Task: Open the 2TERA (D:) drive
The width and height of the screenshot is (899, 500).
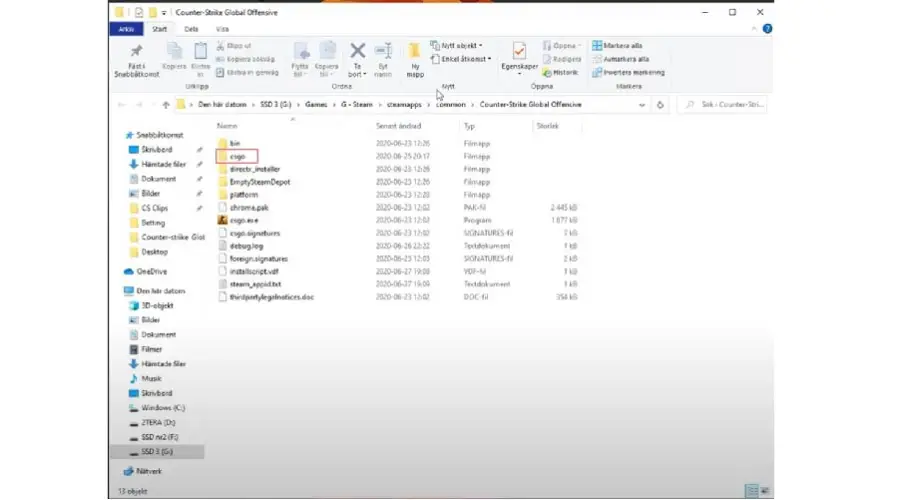Action: pos(153,423)
